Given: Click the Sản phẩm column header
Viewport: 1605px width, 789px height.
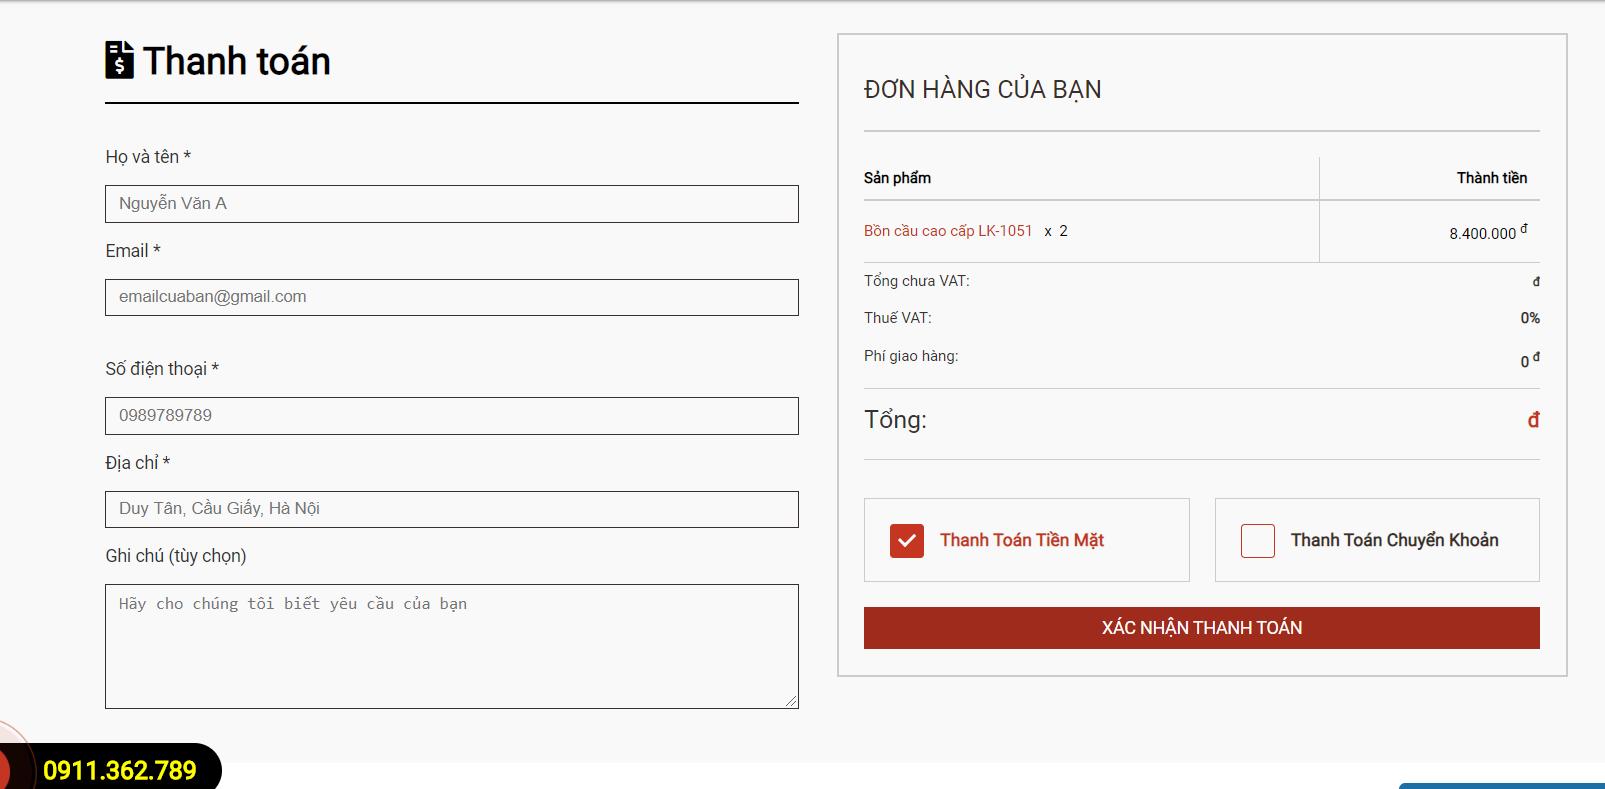Looking at the screenshot, I should coord(897,178).
